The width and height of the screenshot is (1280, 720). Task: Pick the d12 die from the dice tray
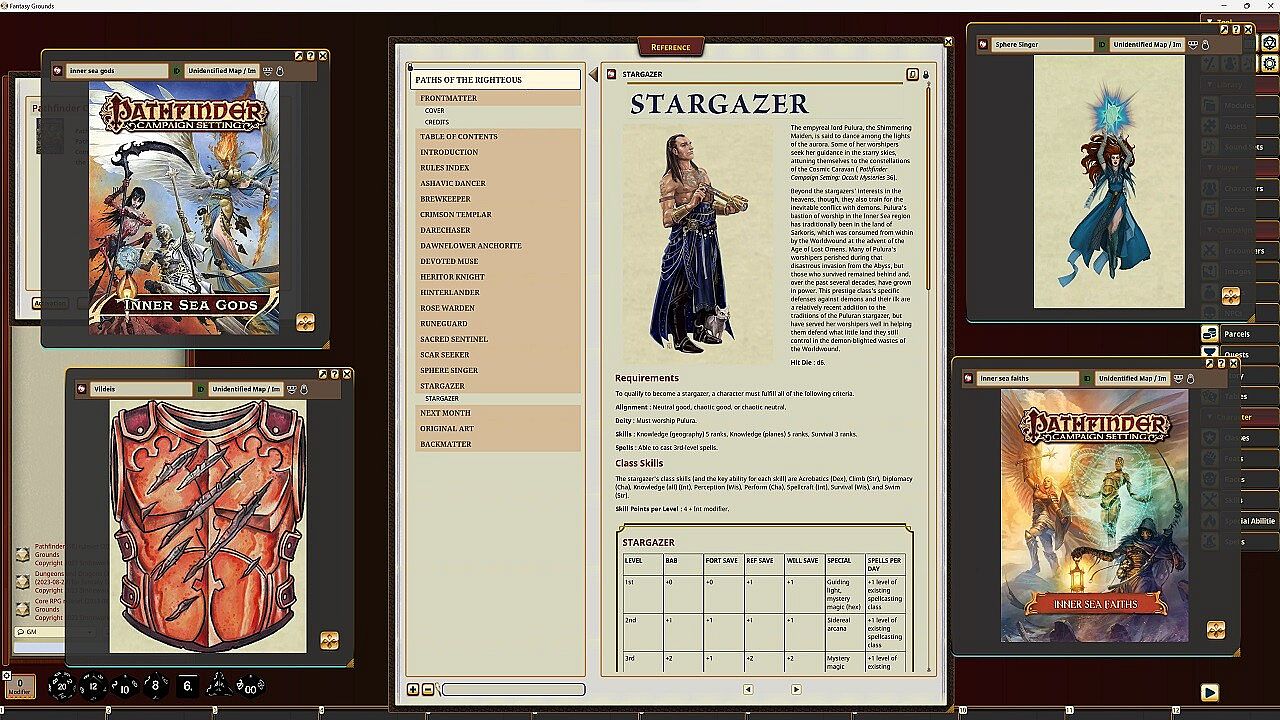click(x=93, y=686)
